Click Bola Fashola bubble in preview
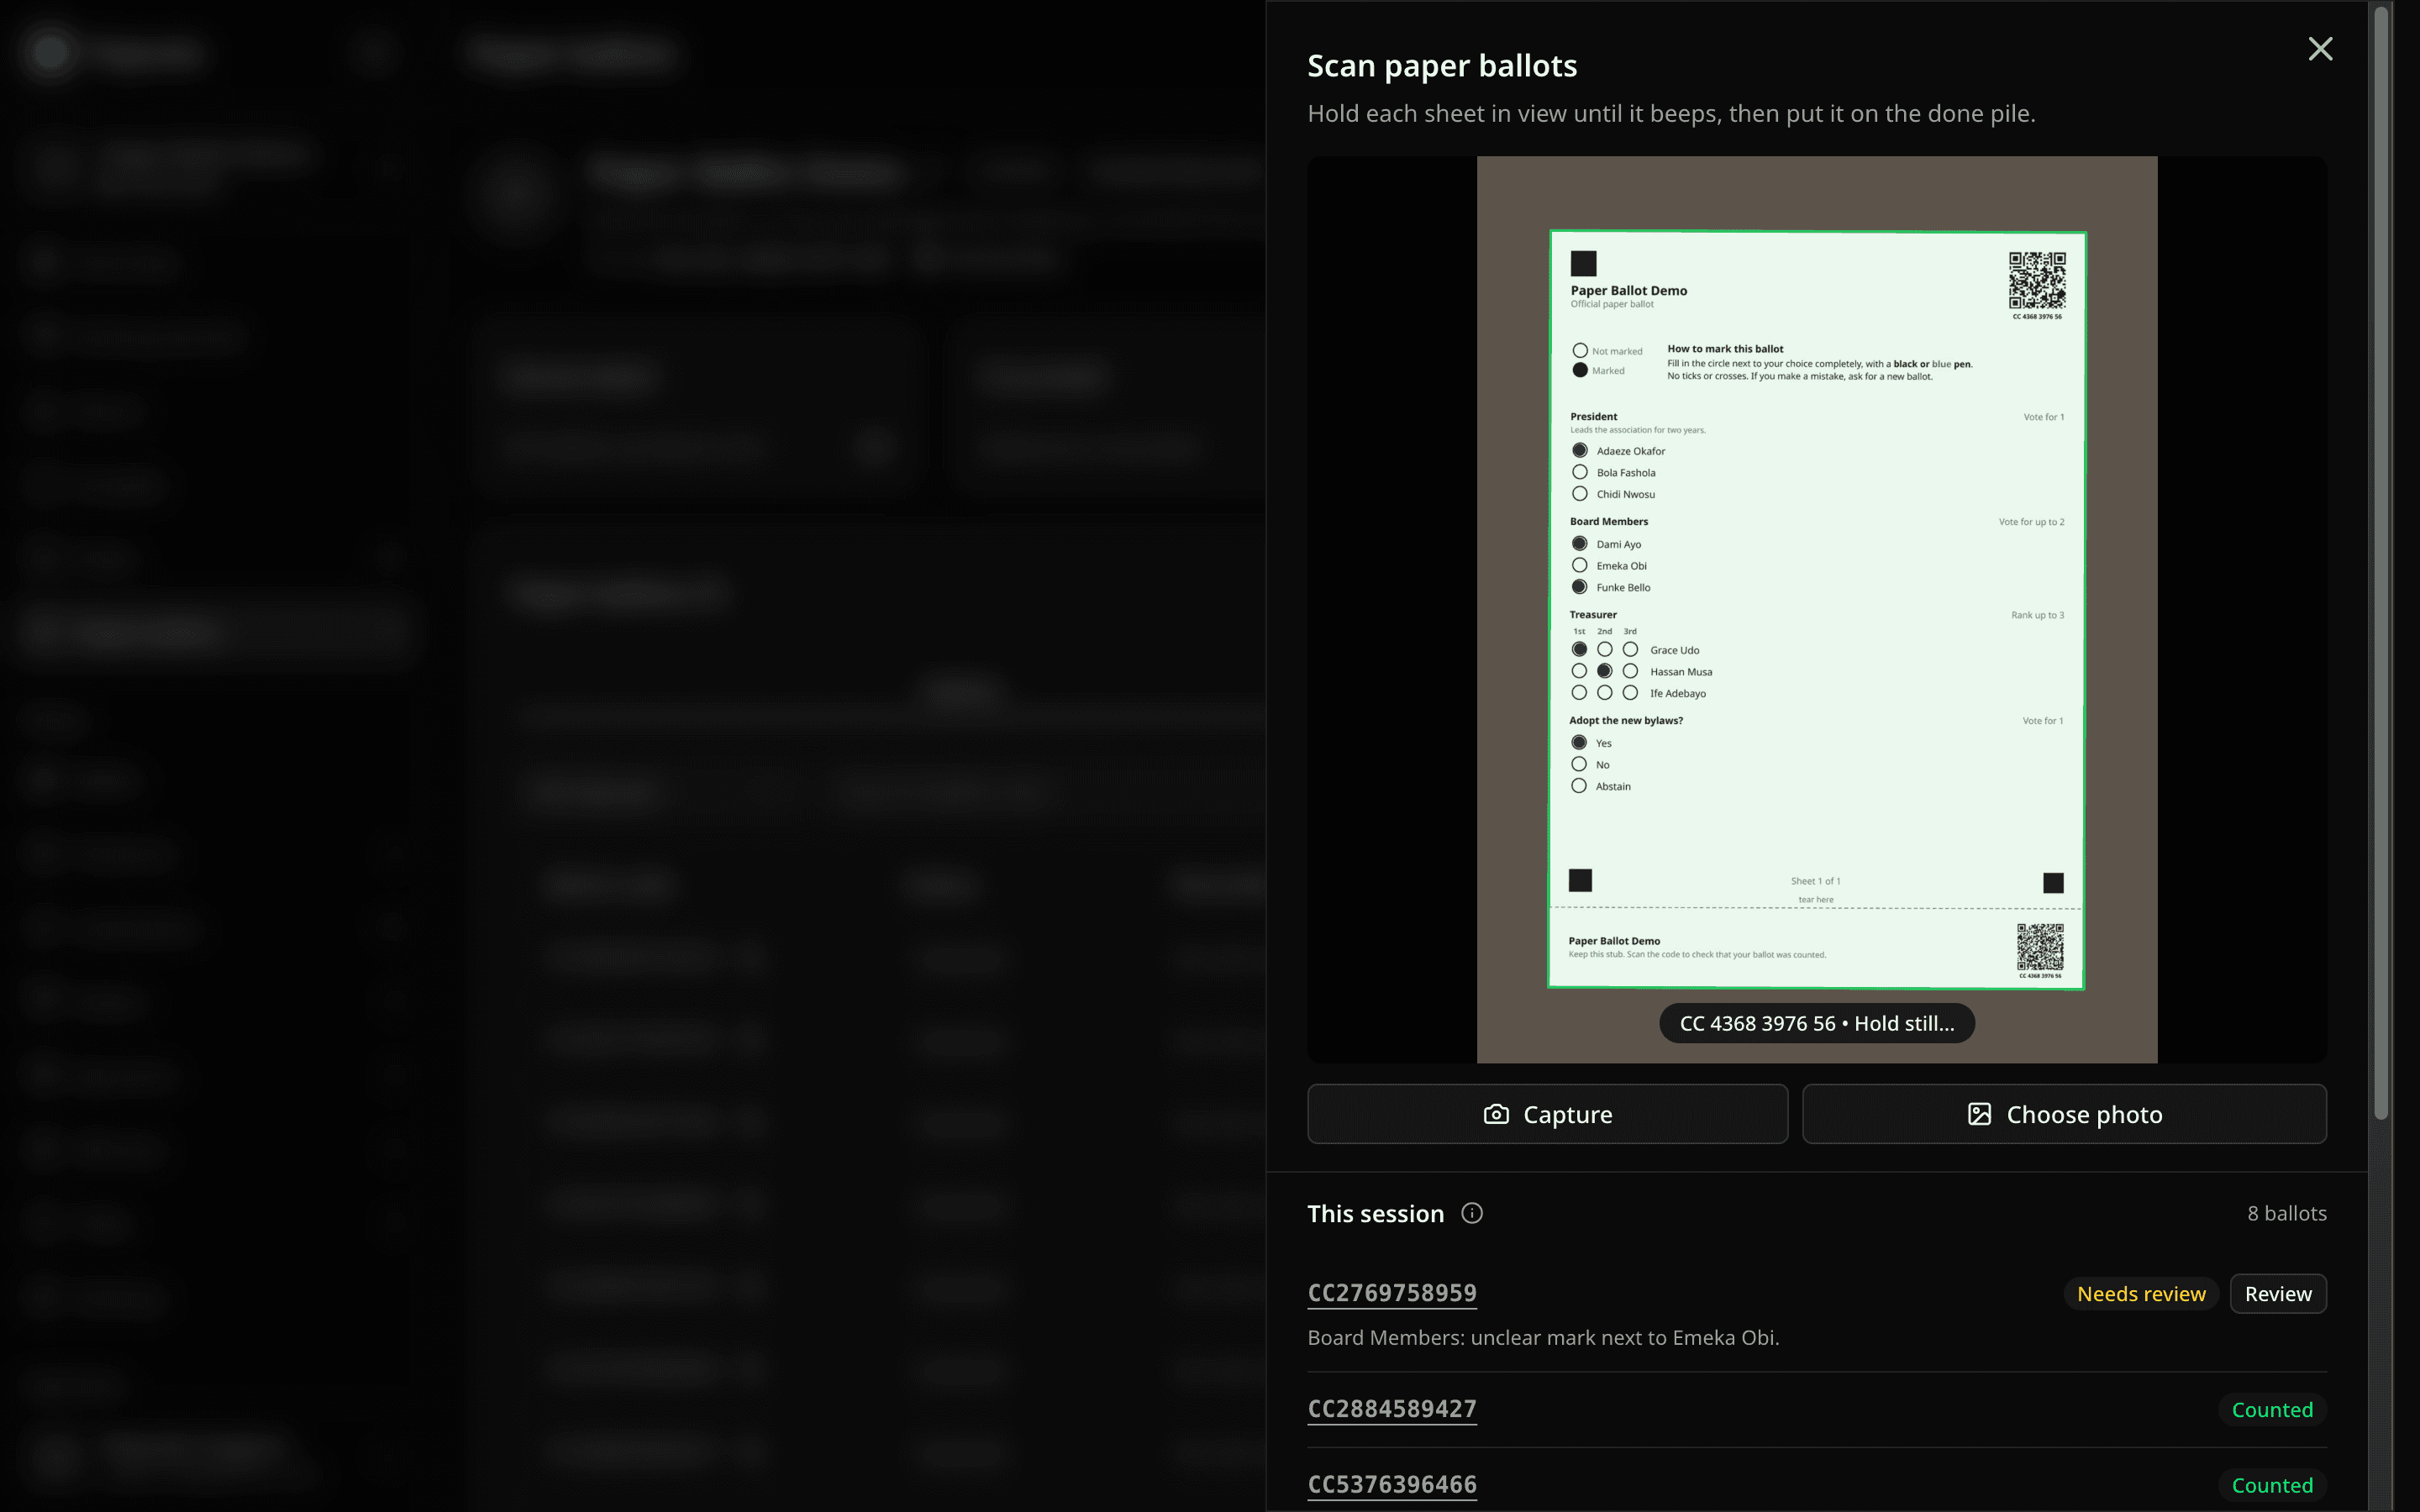 point(1580,472)
